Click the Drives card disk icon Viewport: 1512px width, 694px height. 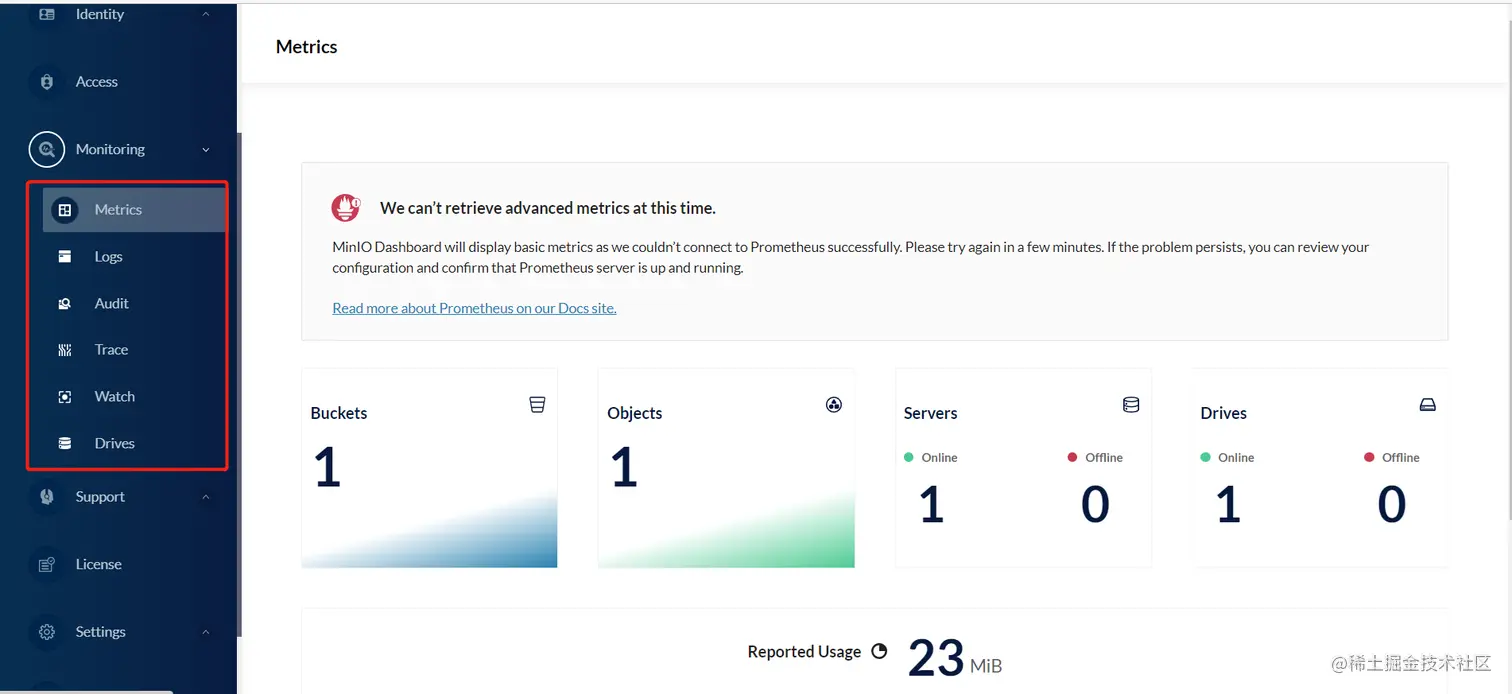(x=1428, y=405)
